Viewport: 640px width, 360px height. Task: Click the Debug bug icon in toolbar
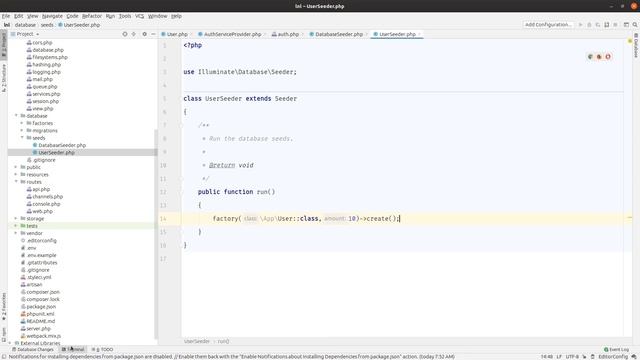pos(589,25)
